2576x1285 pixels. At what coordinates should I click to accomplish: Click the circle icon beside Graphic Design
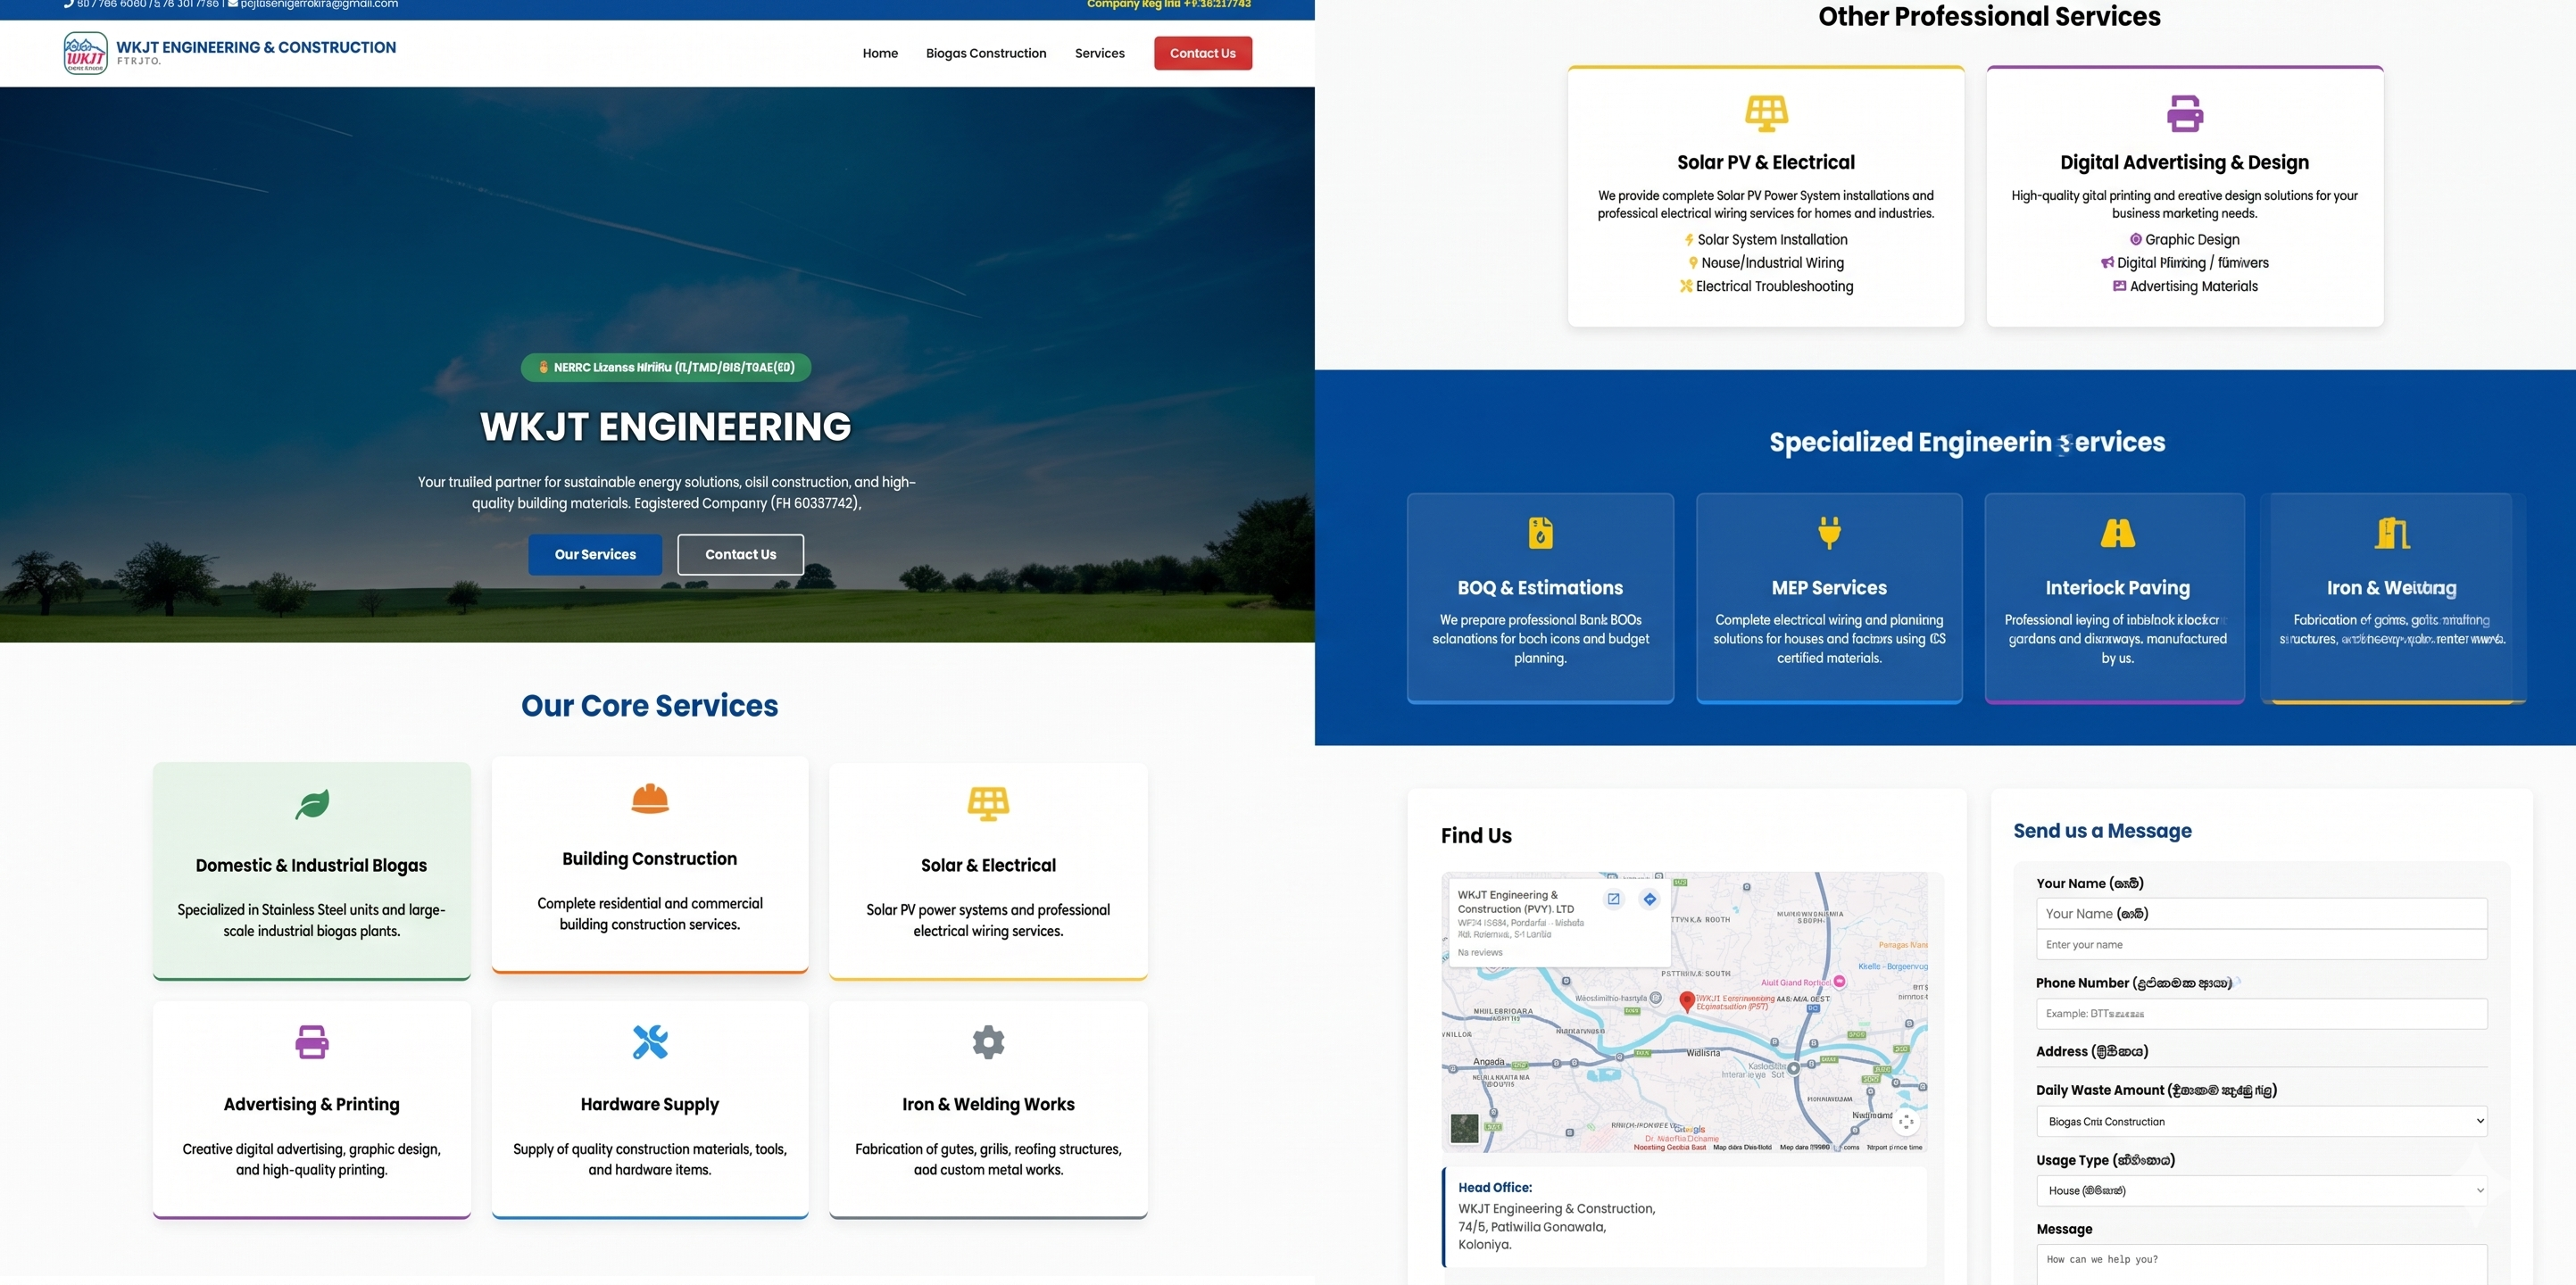2136,240
